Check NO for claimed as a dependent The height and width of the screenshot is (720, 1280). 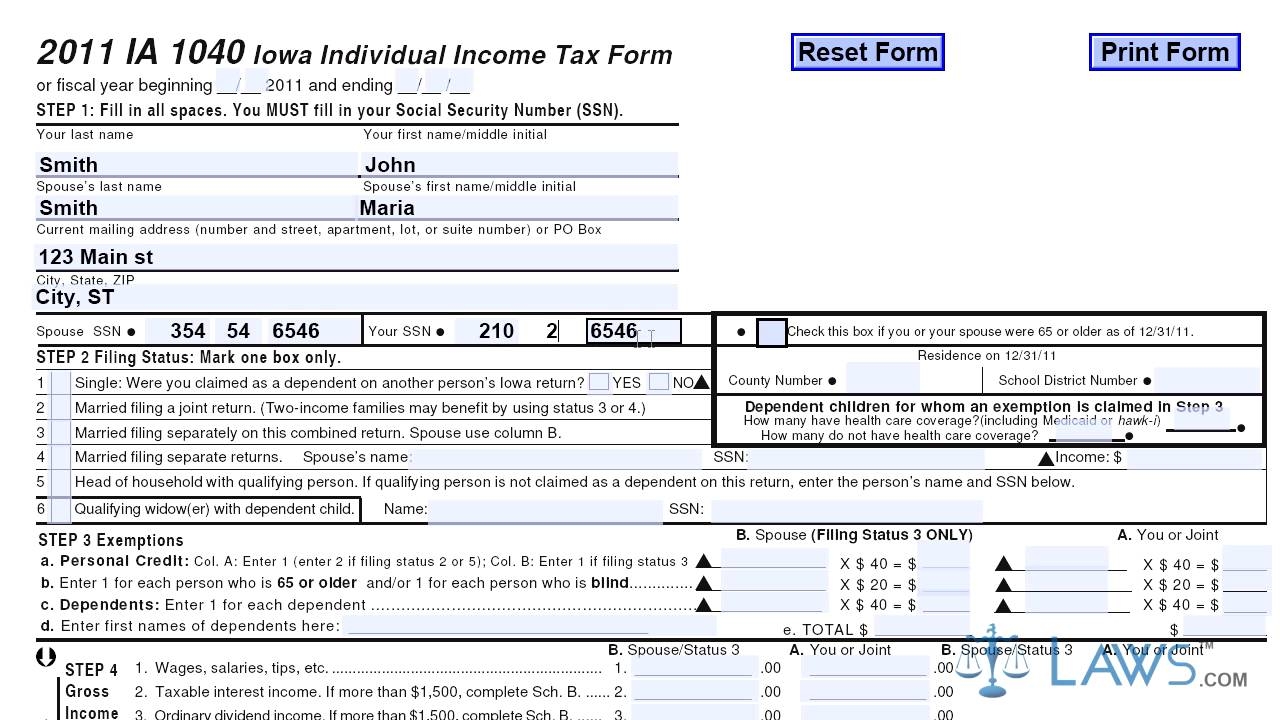pos(658,381)
